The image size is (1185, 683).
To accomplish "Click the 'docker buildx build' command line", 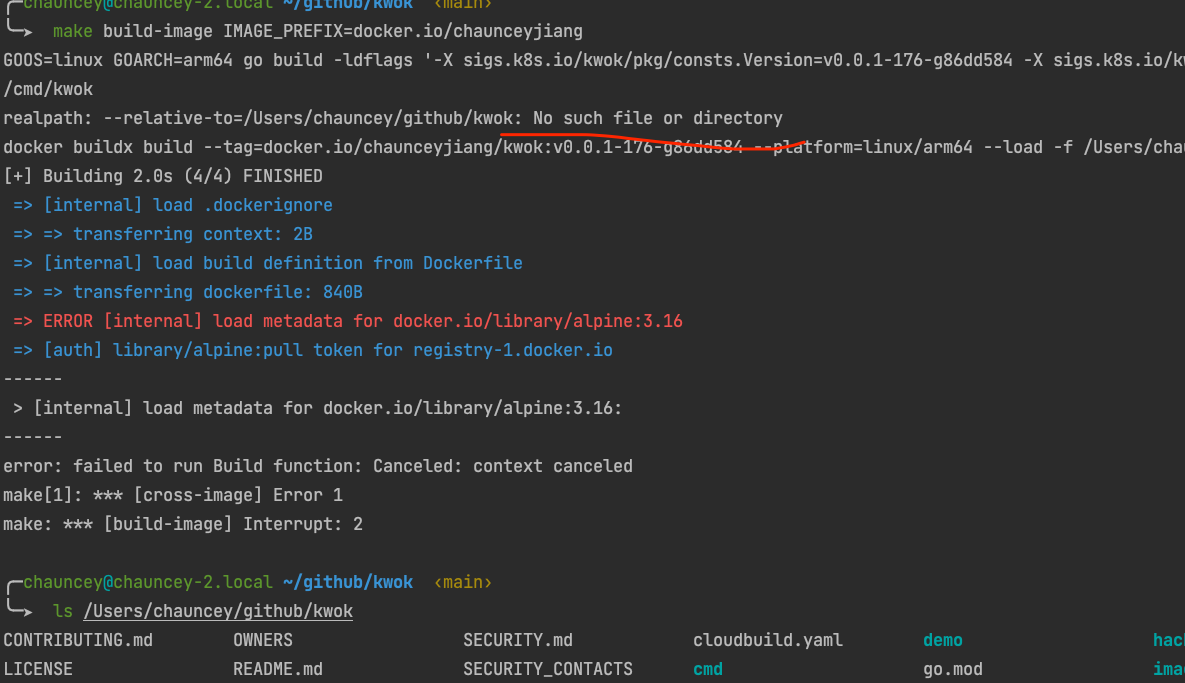I will coord(593,147).
